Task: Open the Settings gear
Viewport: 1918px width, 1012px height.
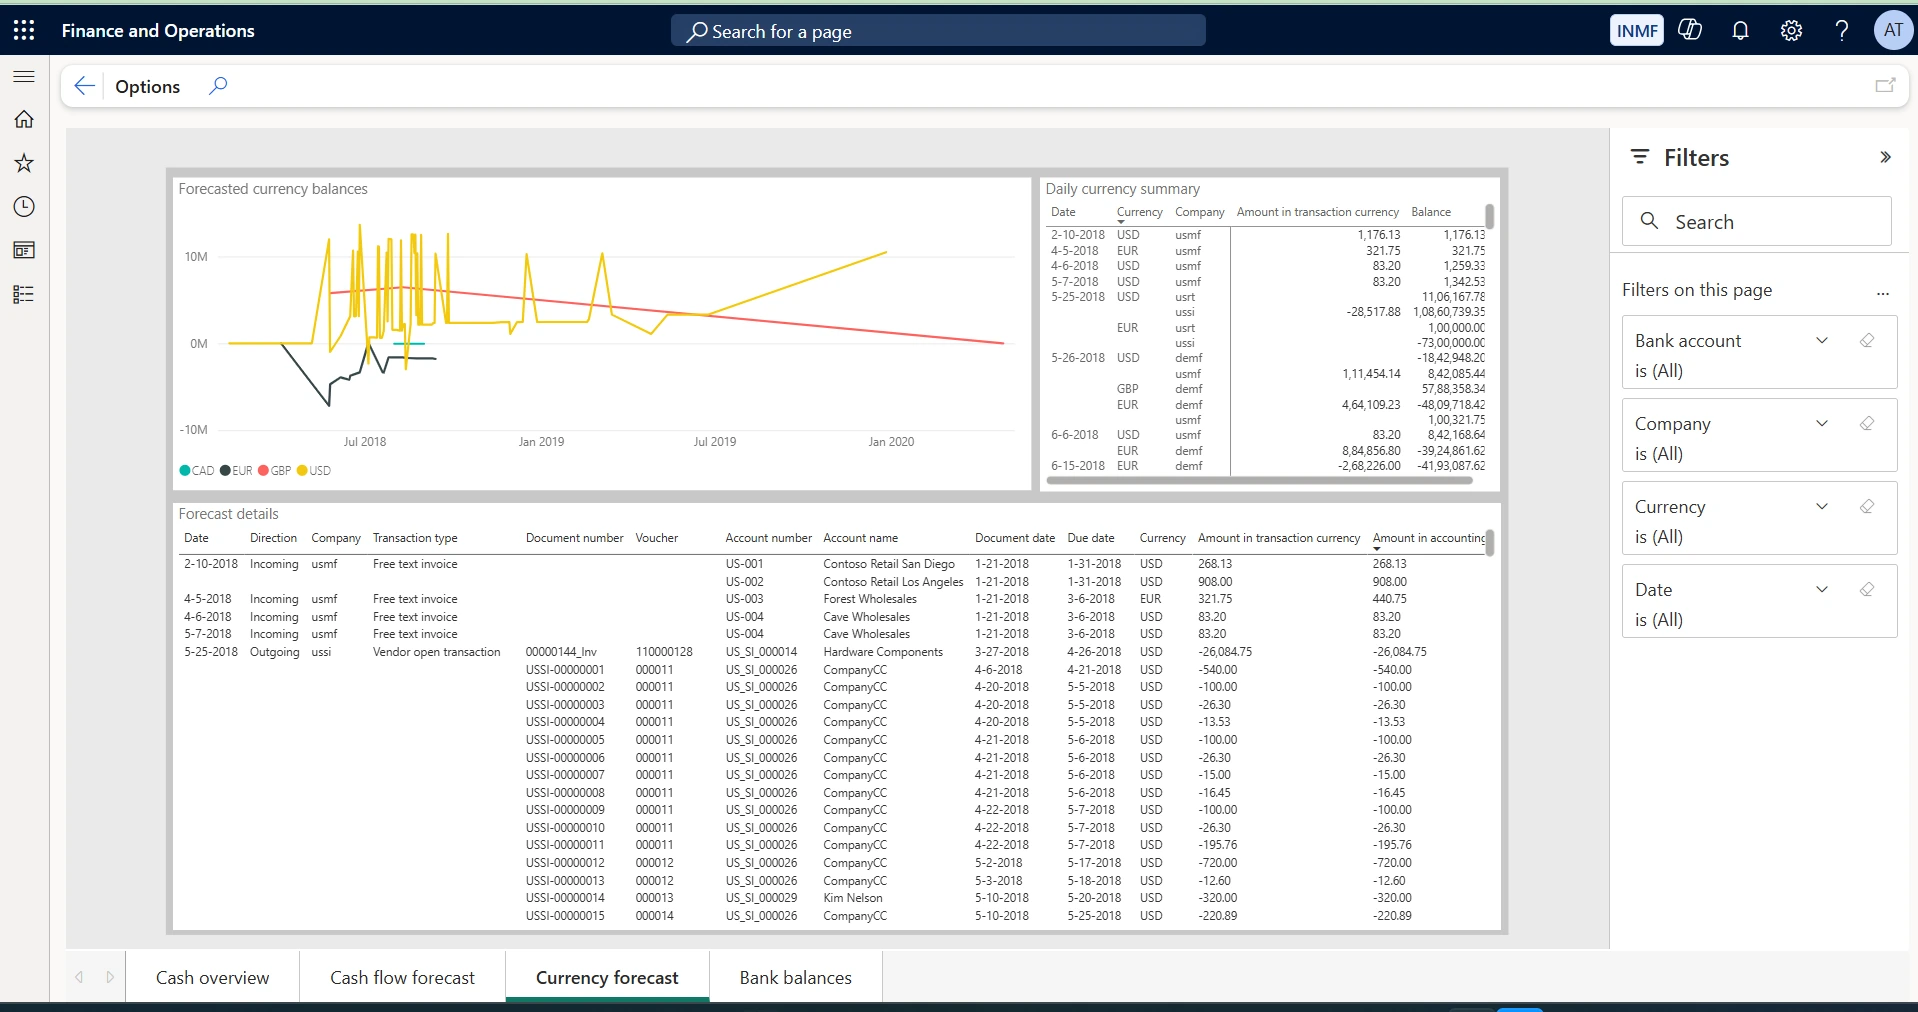Action: click(1791, 30)
